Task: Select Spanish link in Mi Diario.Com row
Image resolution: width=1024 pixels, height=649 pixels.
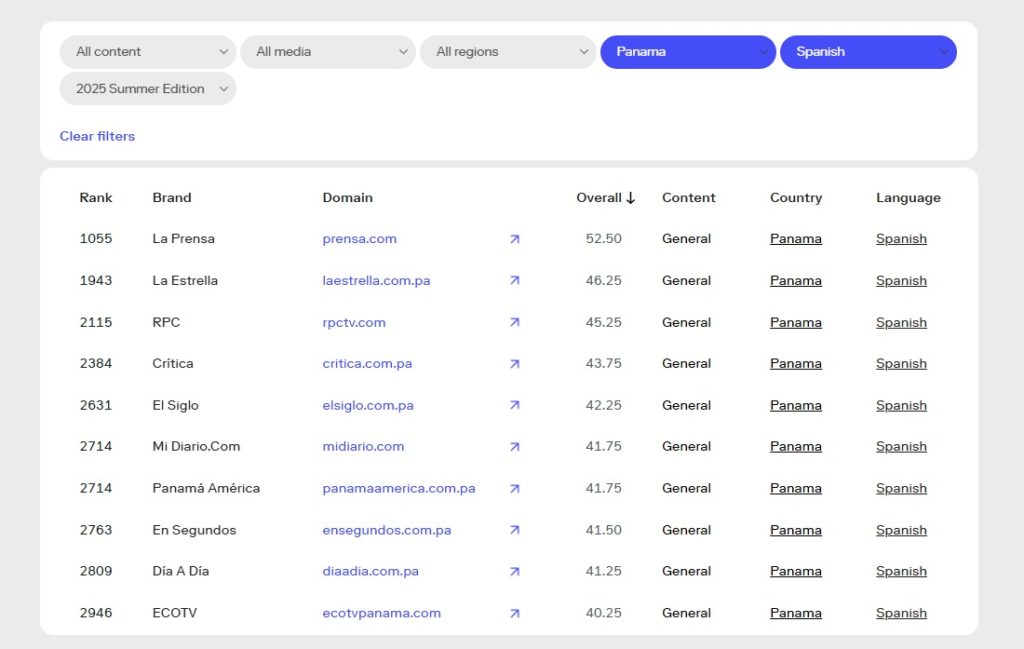Action: (x=901, y=447)
